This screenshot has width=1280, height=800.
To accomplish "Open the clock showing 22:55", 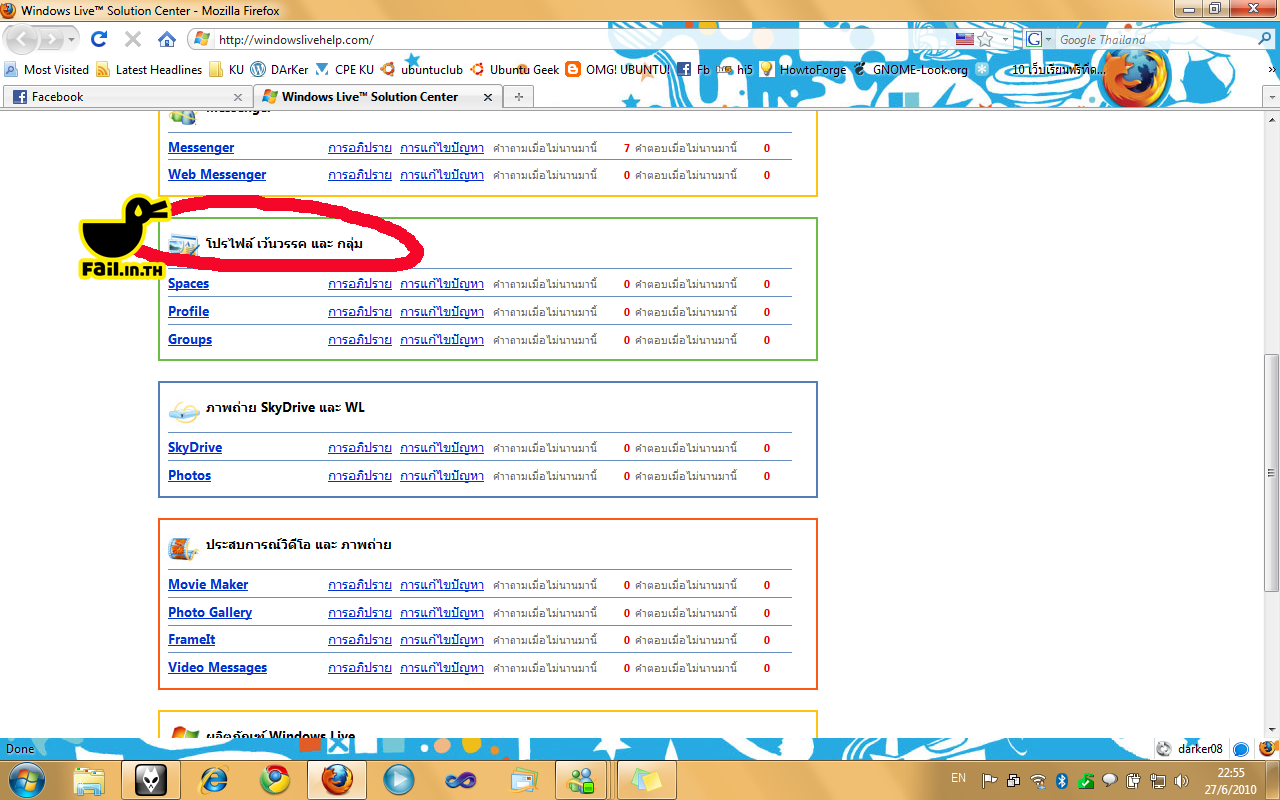I will (x=1230, y=780).
